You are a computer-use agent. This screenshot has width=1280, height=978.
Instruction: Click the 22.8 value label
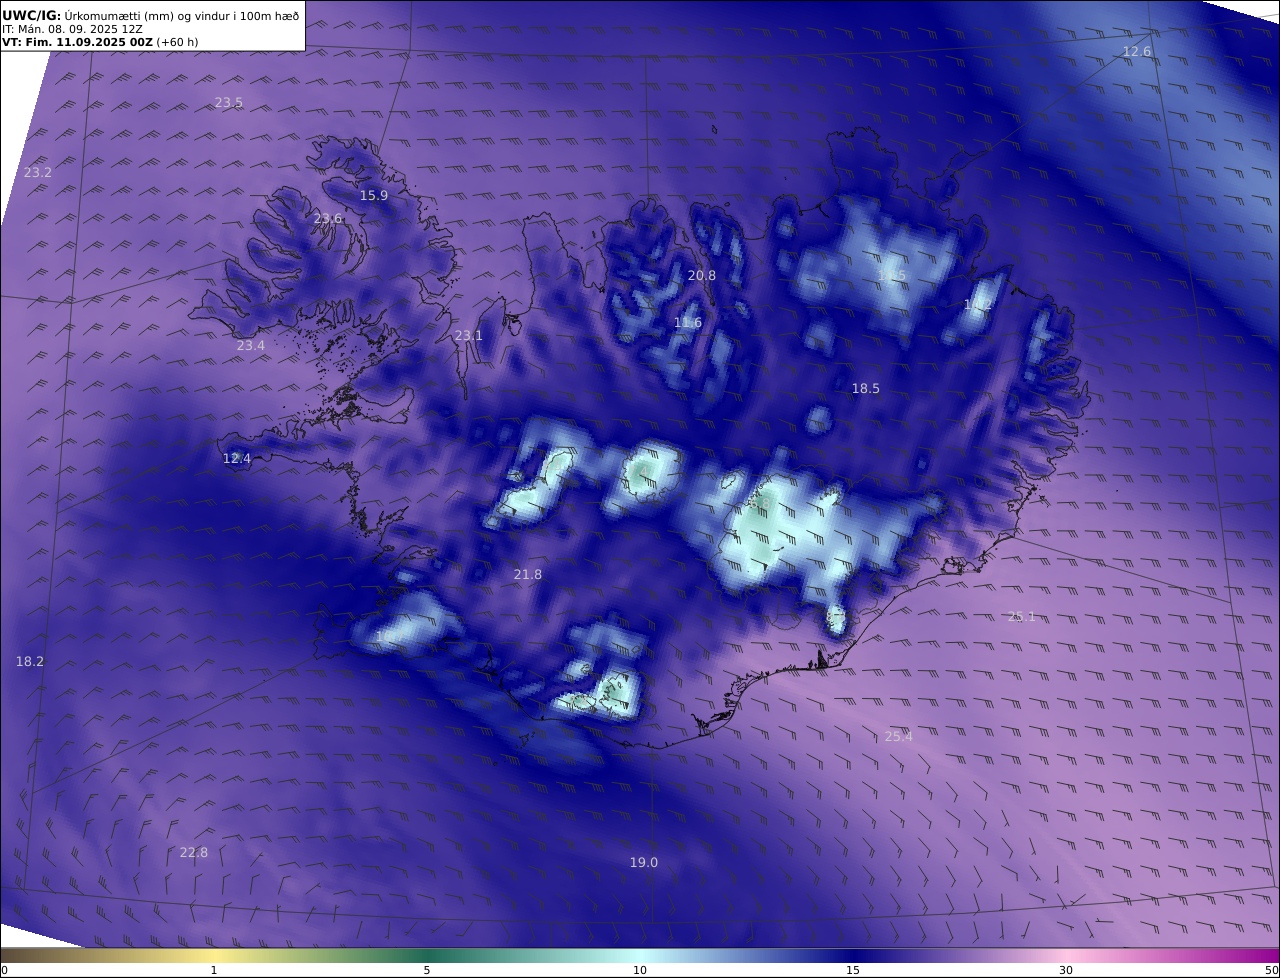click(194, 852)
